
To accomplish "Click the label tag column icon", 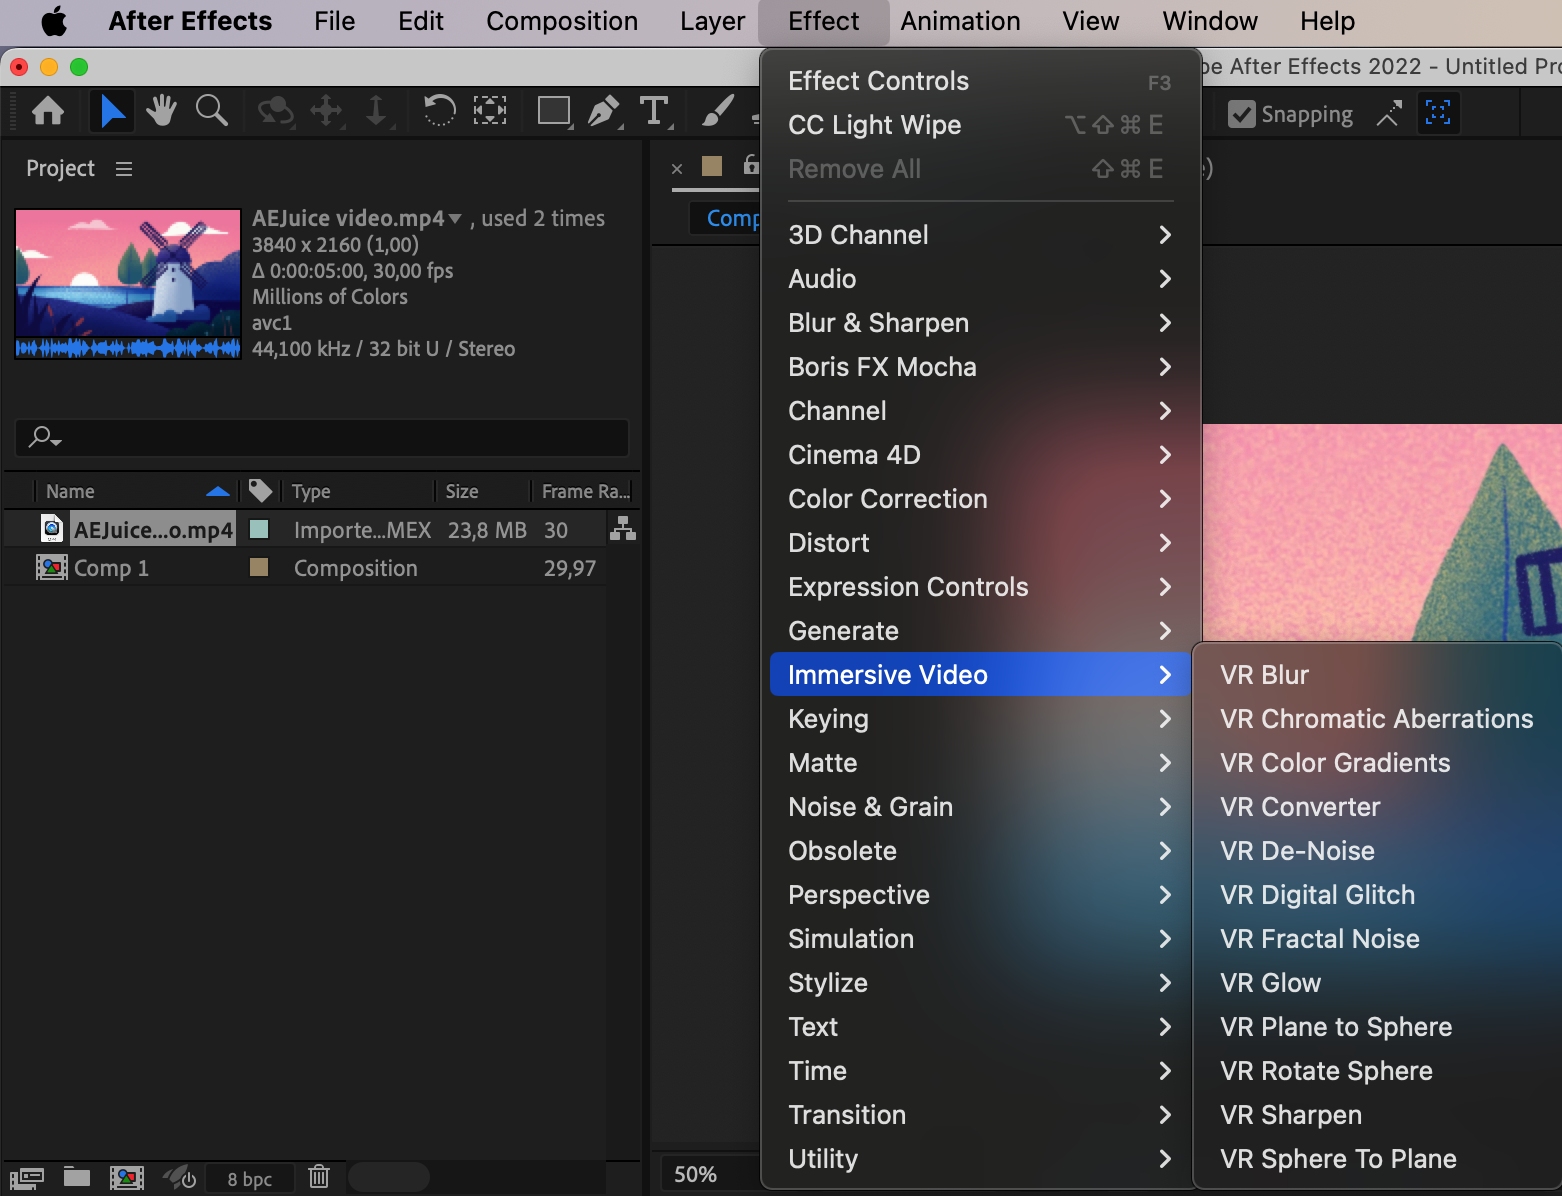I will [260, 490].
